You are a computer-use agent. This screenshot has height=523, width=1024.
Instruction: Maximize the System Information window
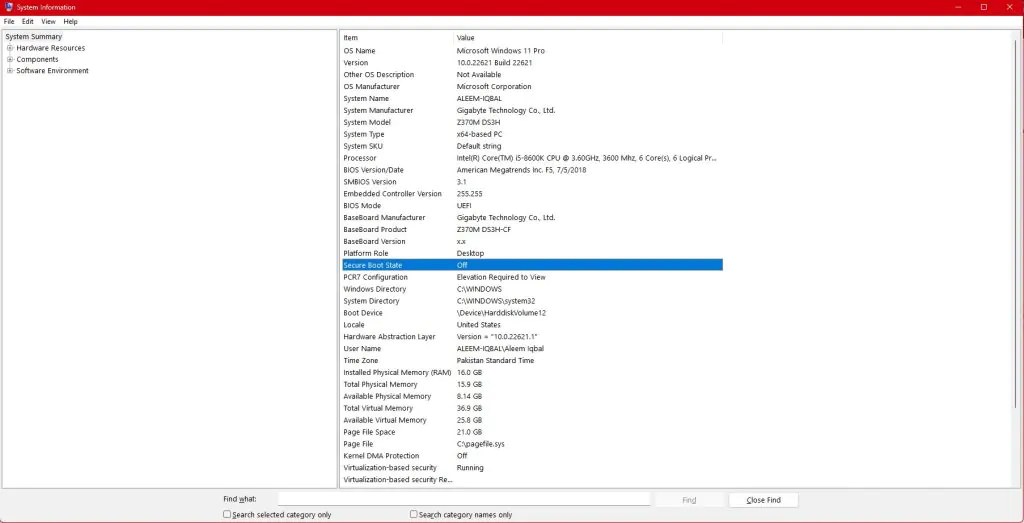[x=984, y=7]
